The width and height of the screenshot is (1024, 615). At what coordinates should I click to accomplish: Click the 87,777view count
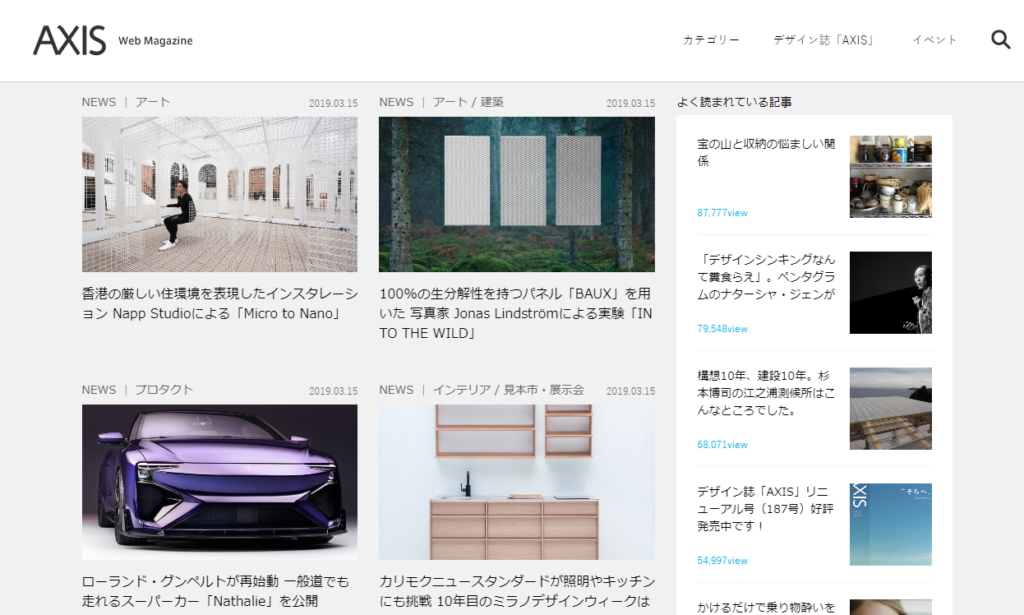pos(722,213)
